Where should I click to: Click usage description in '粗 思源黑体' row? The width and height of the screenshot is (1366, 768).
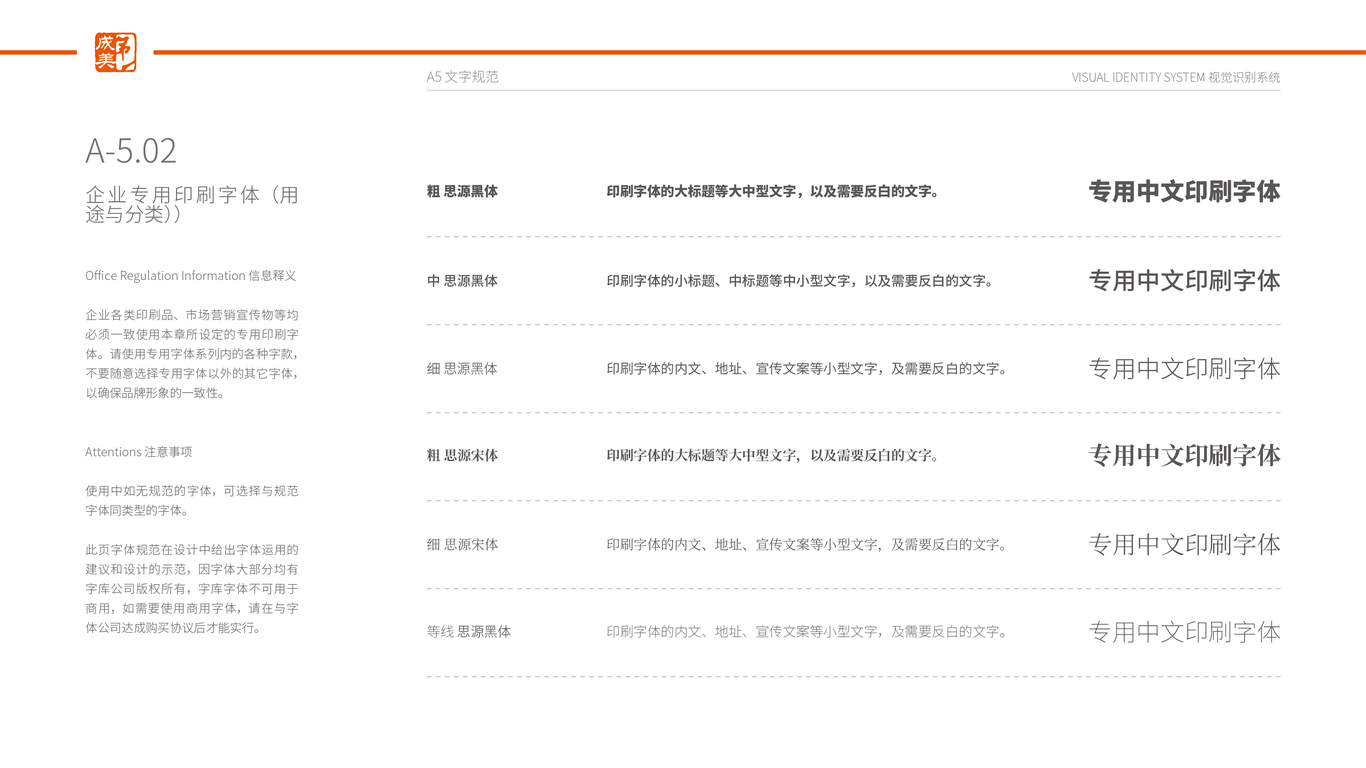pyautogui.click(x=773, y=191)
